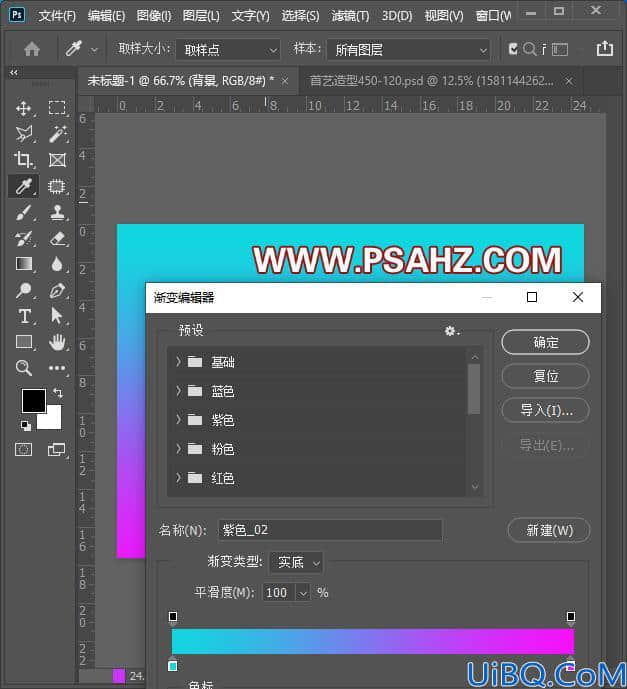627x689 pixels.
Task: Open the 视图(V) menu
Action: point(444,16)
